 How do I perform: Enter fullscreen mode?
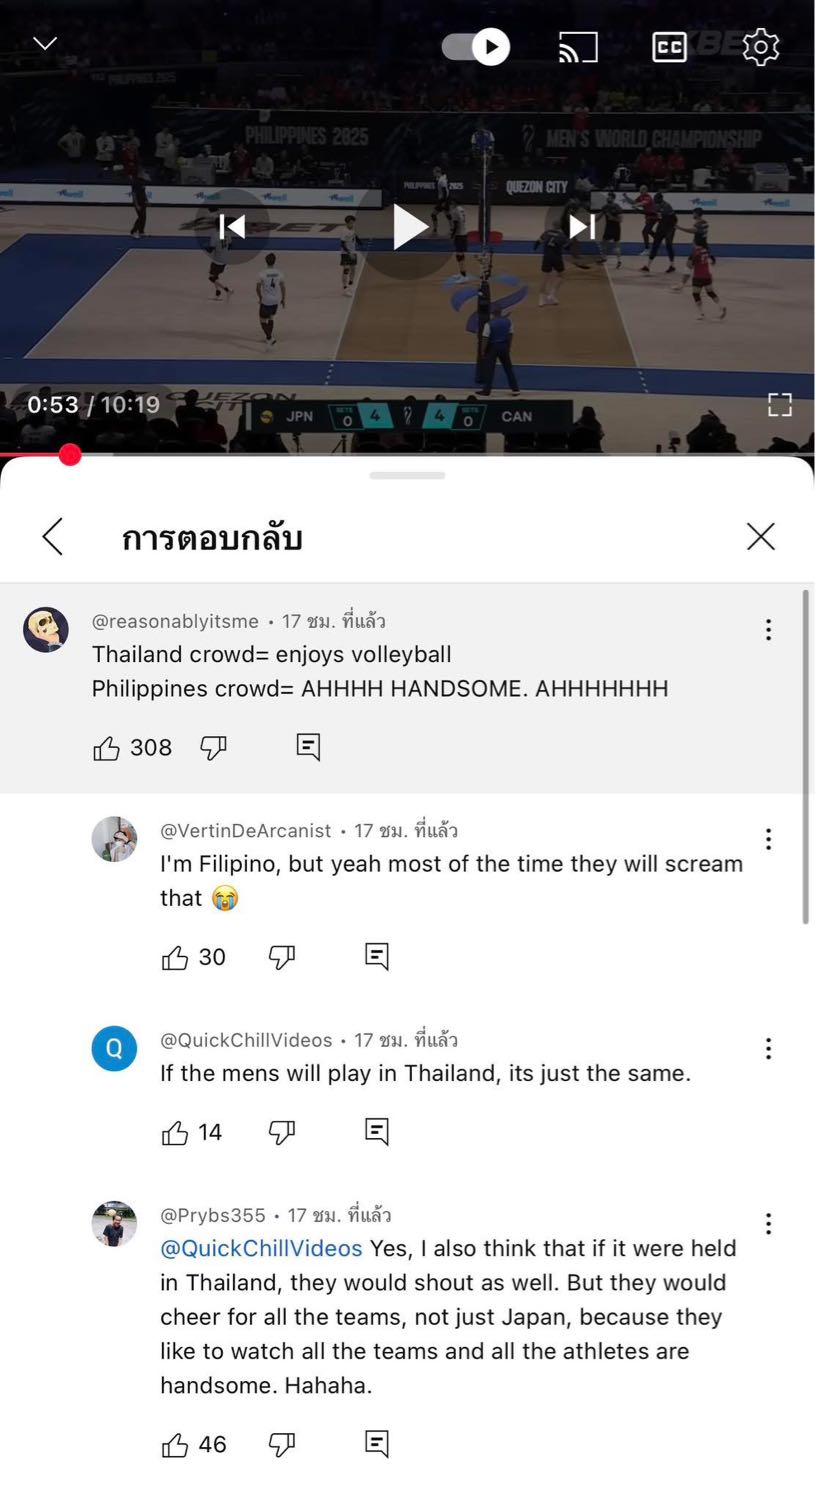[780, 405]
